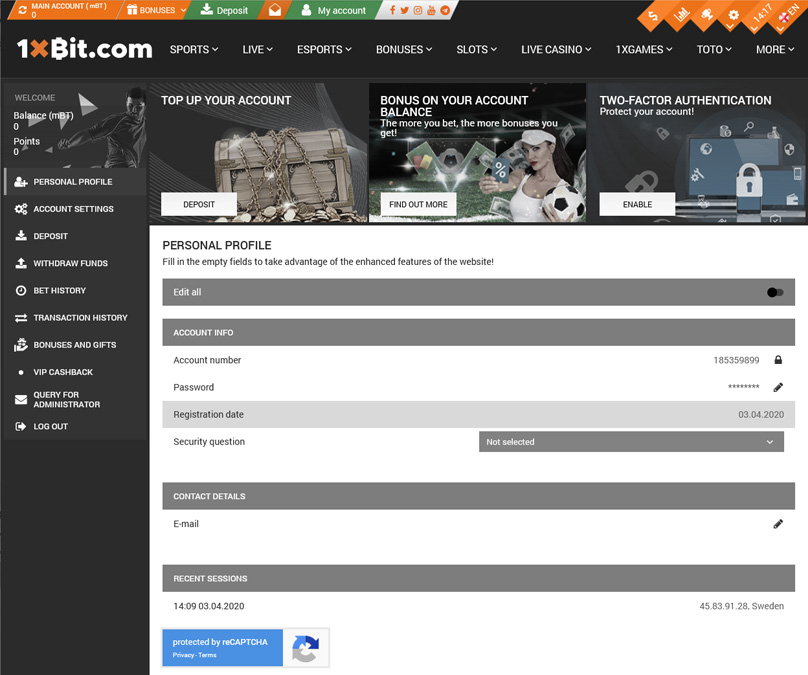Screen dimensions: 808x675
Task: Click the trophy results ribbon icon
Action: tap(707, 14)
